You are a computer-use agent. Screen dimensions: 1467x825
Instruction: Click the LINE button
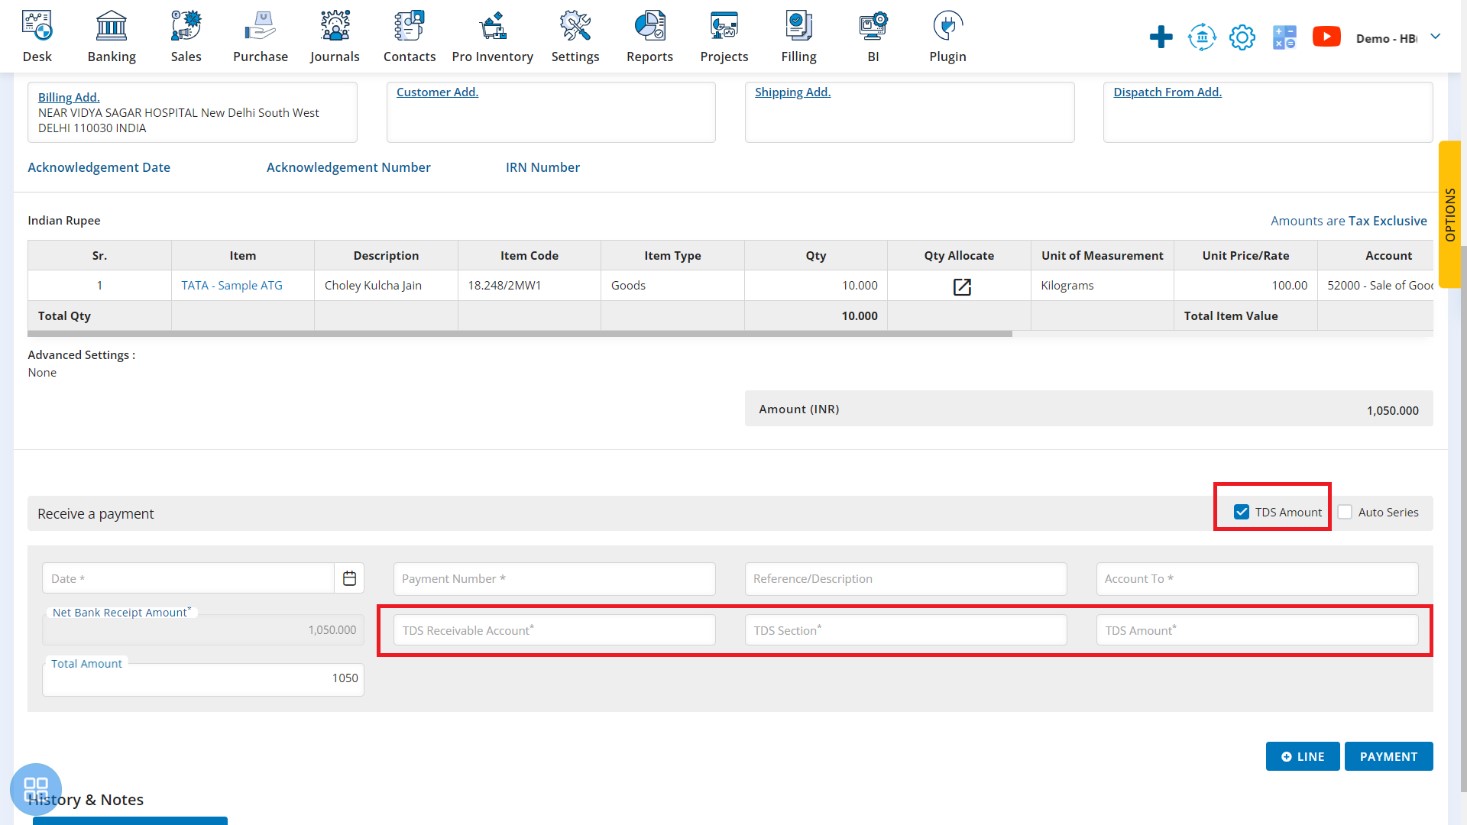pyautogui.click(x=1303, y=757)
